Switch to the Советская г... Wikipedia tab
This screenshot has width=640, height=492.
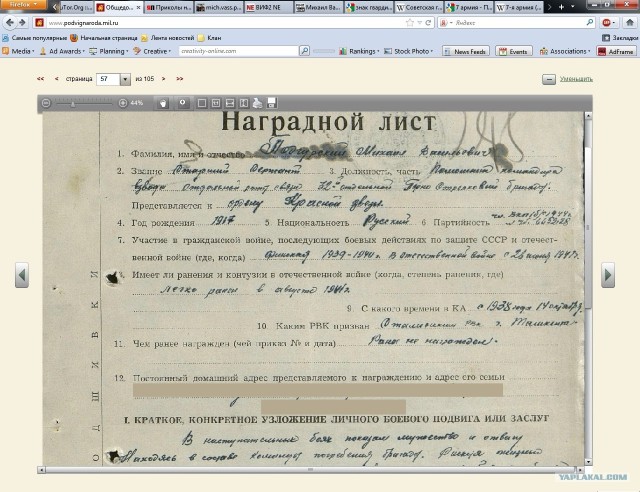418,7
